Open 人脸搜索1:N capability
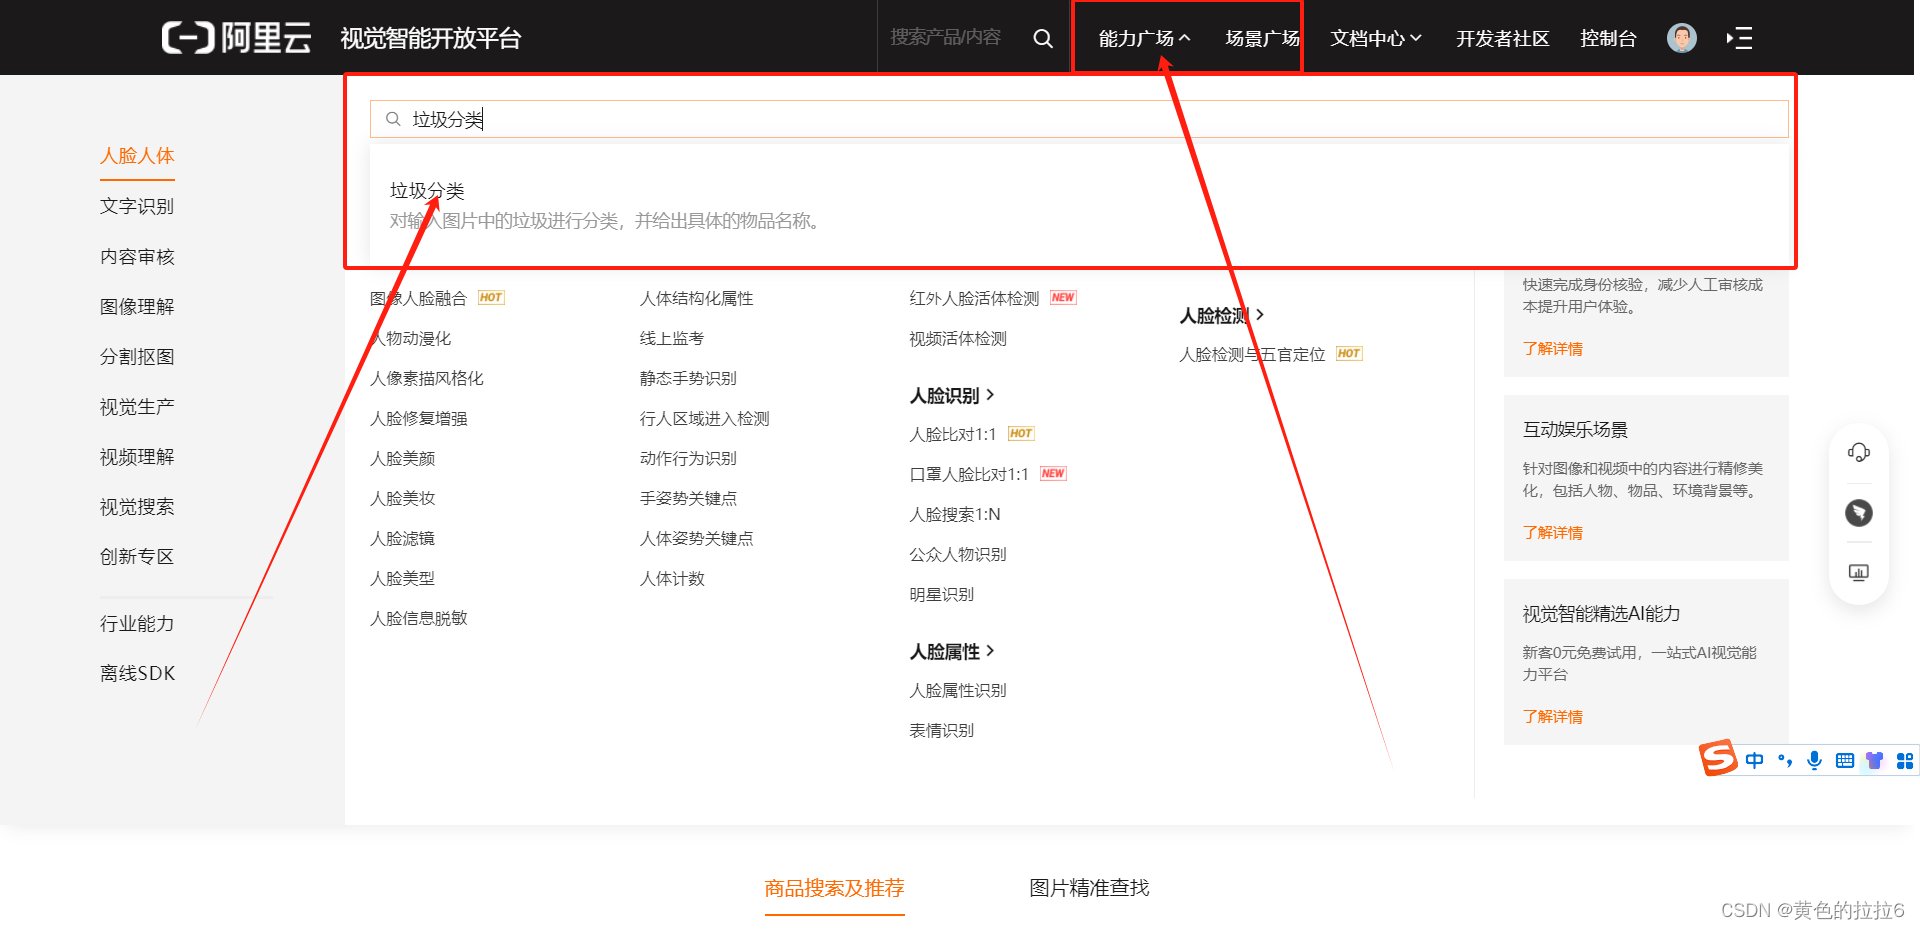Screen dimensions: 1920x930 click(955, 515)
